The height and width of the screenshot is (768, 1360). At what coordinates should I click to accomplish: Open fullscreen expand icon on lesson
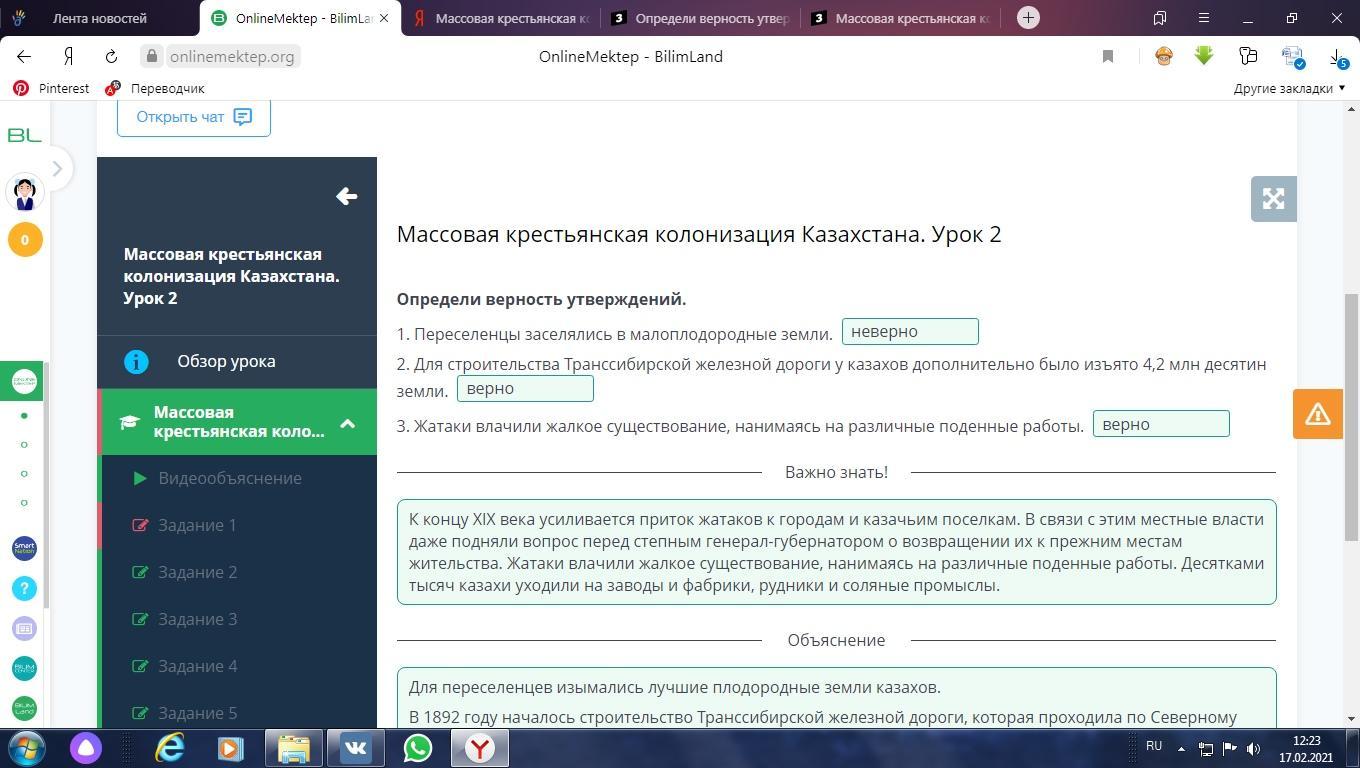1273,199
